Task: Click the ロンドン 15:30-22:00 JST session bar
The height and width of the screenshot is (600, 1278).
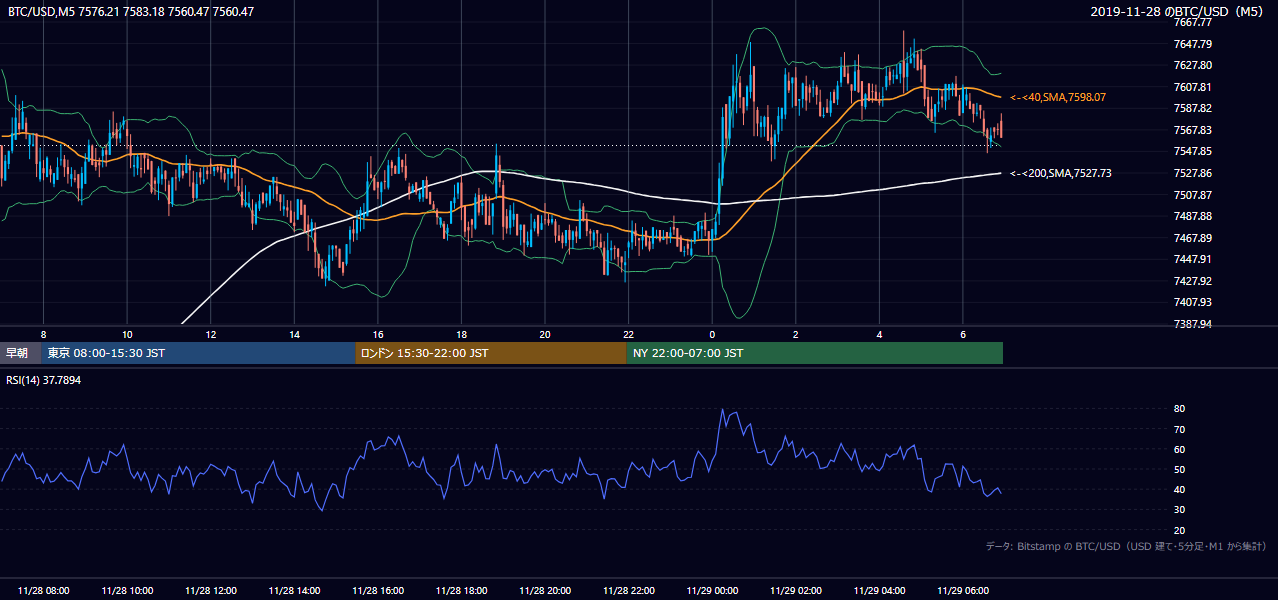Action: (491, 353)
